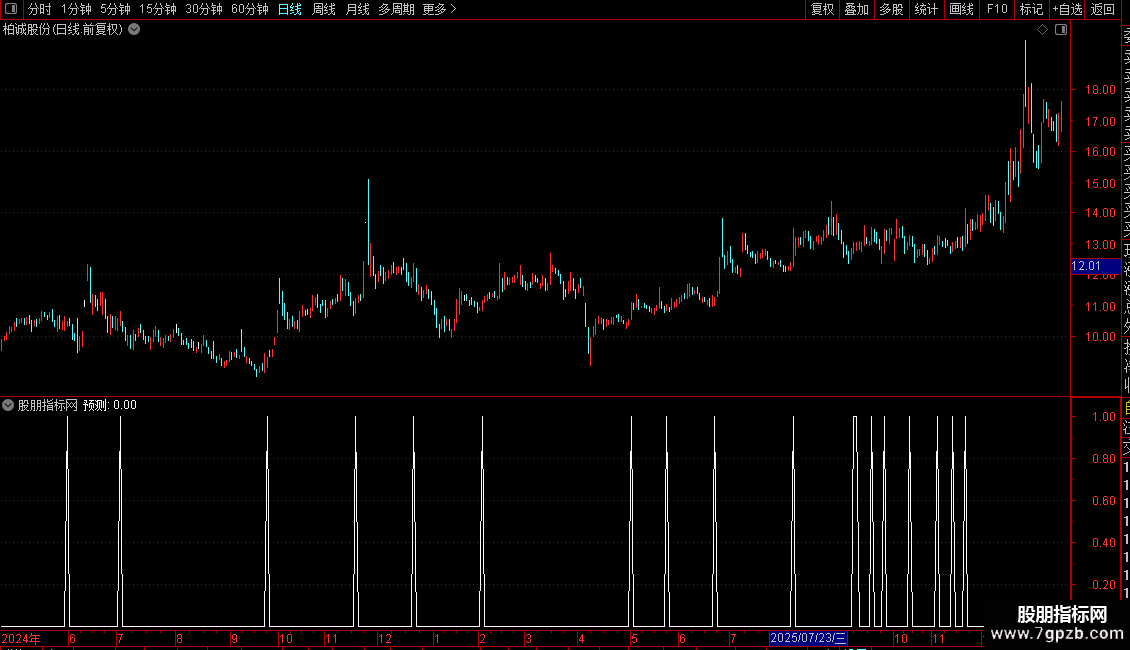The image size is (1130, 650).
Task: Click the 14.00 price axis label
Action: [x=1100, y=213]
